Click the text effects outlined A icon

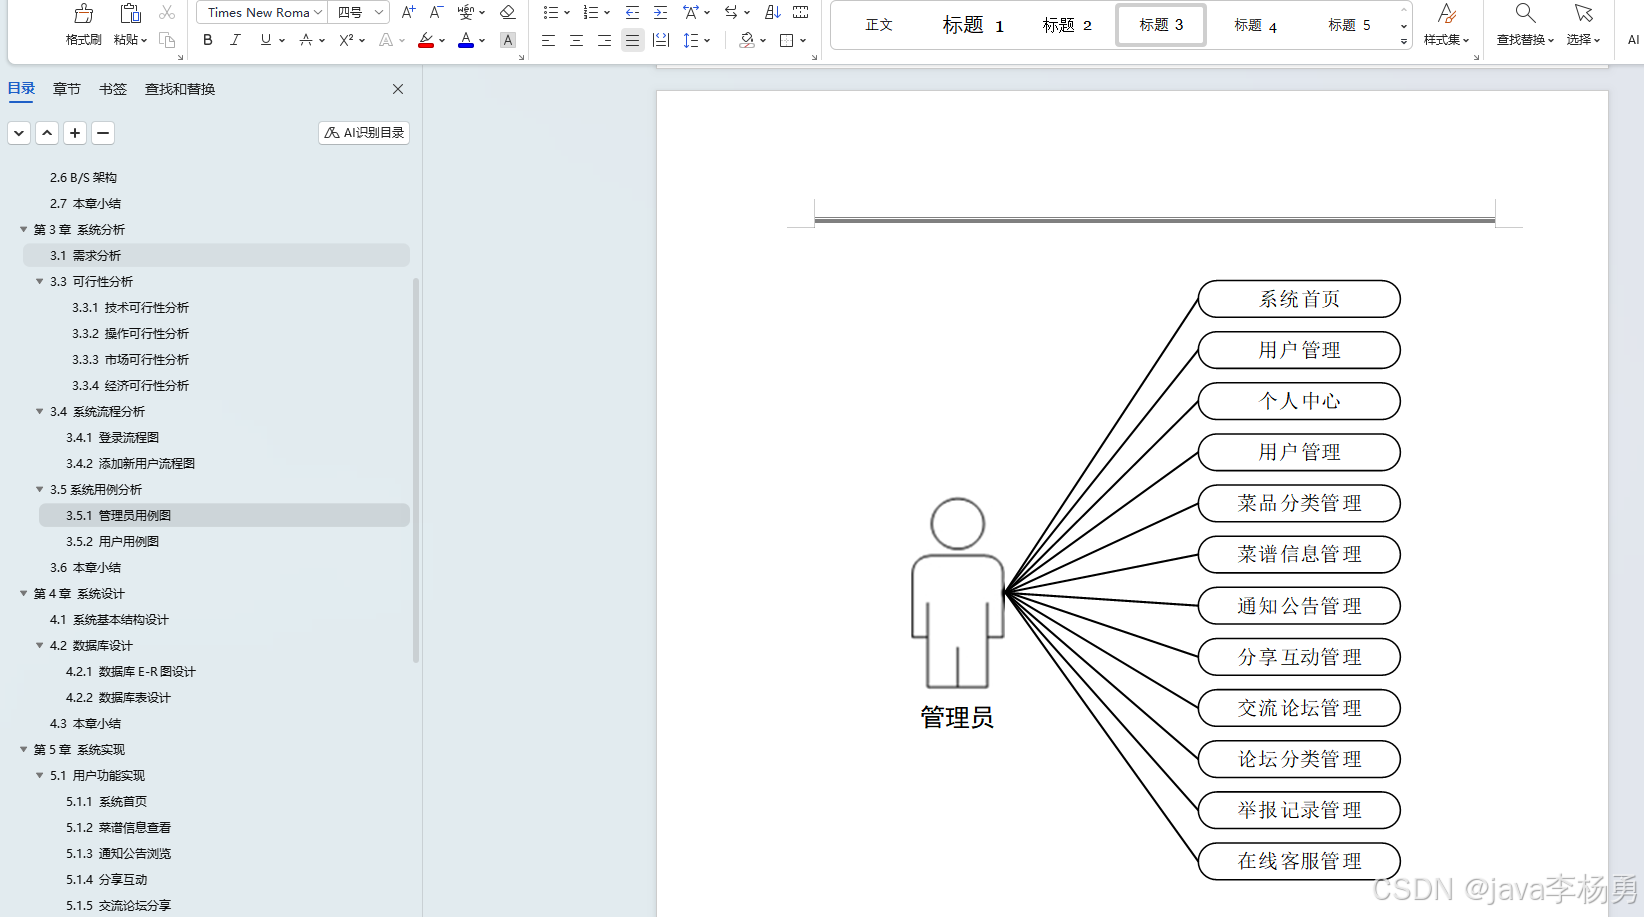coord(386,40)
